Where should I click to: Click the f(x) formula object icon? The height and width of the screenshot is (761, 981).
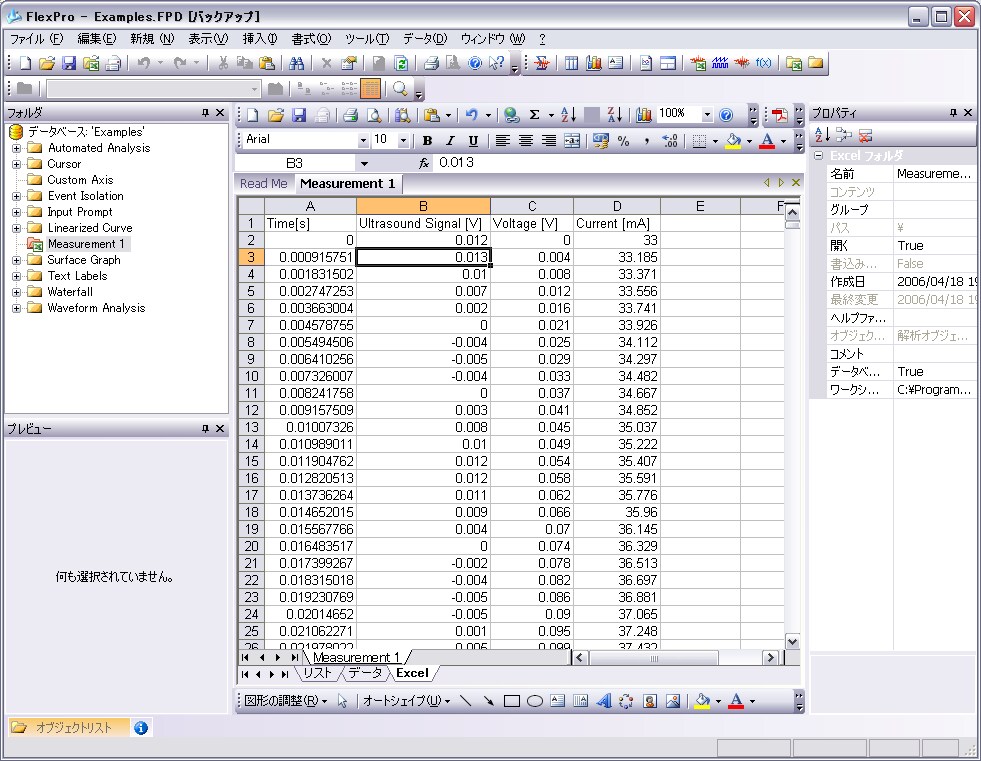click(x=763, y=63)
